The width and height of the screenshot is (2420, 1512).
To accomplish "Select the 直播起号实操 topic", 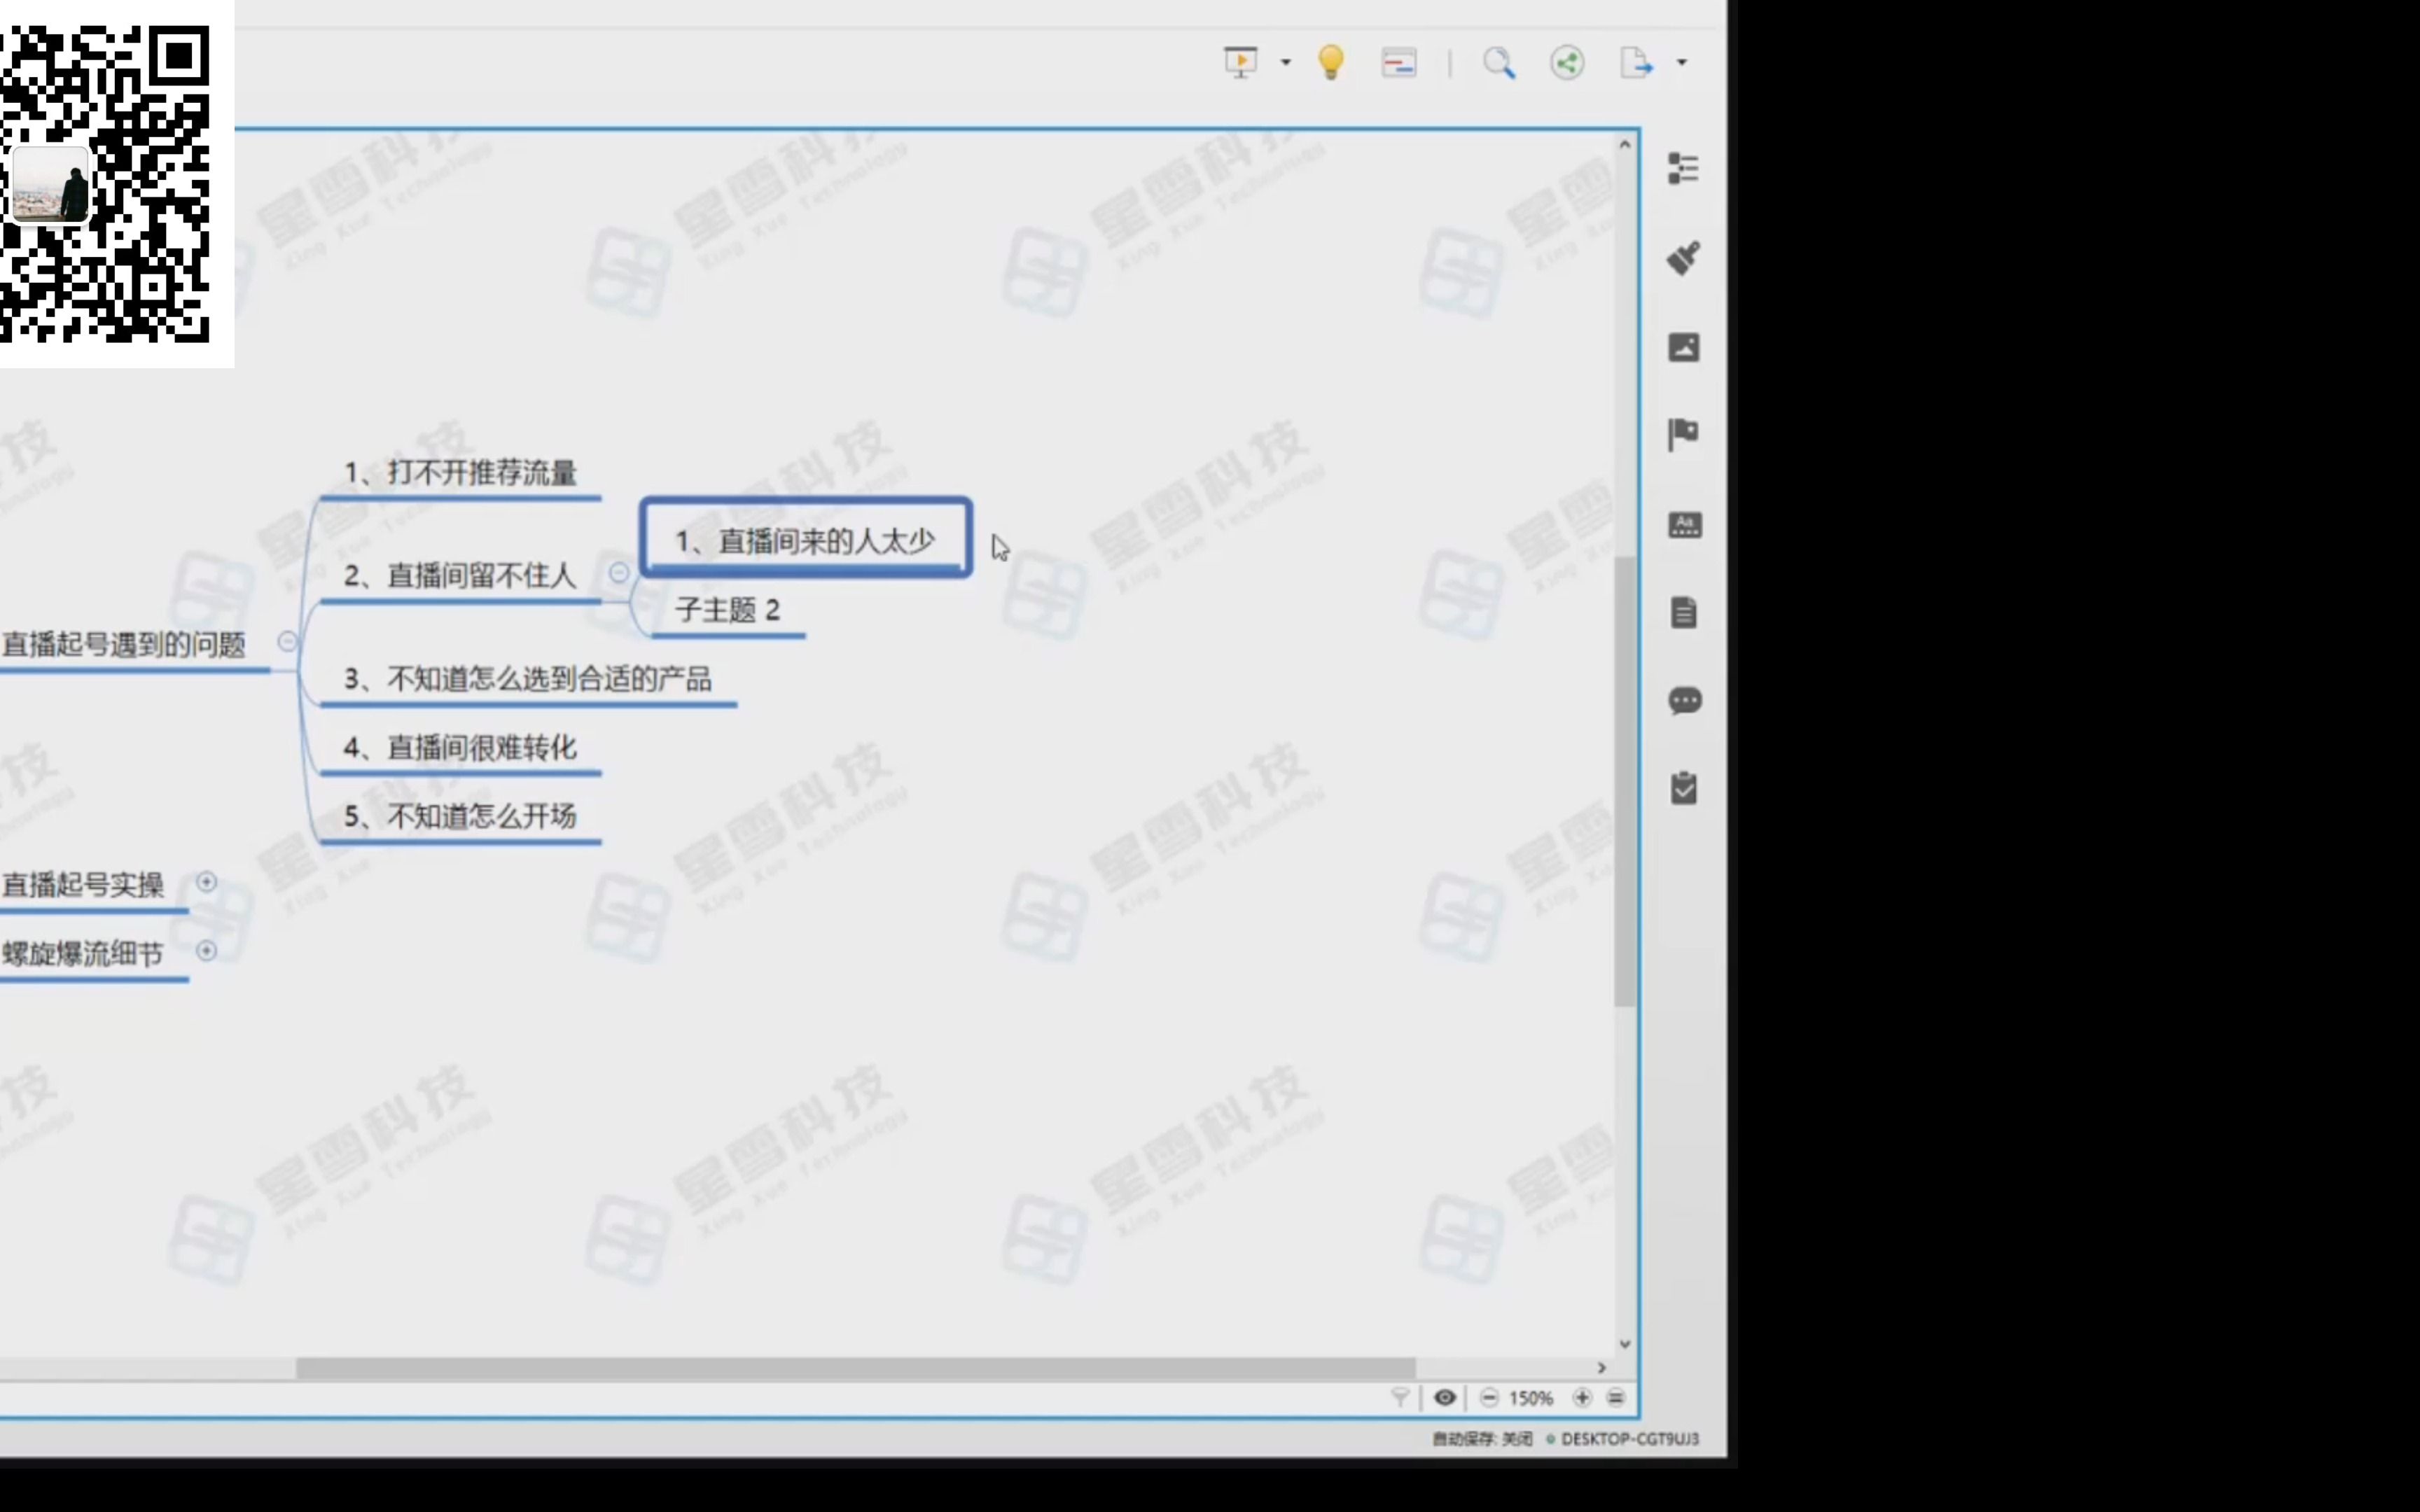I will [84, 886].
